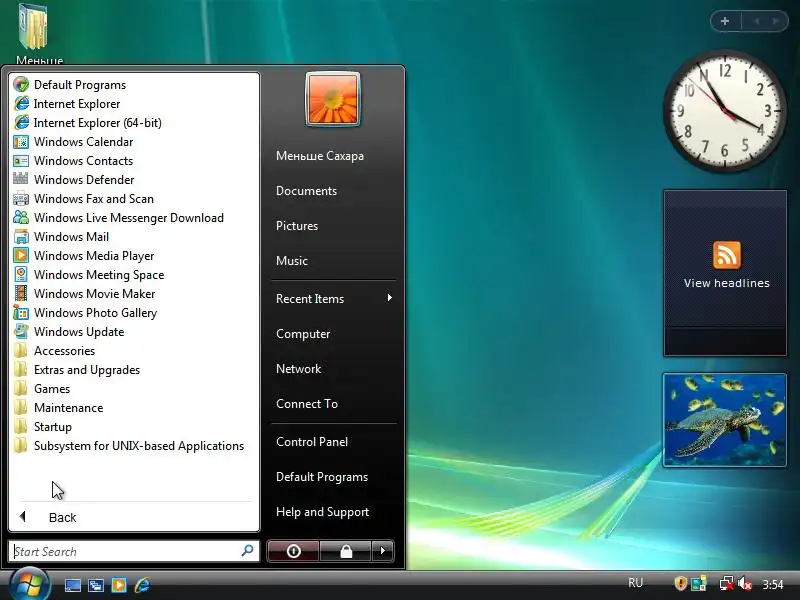Open the Меньше Сахара user folder link

[x=320, y=156]
